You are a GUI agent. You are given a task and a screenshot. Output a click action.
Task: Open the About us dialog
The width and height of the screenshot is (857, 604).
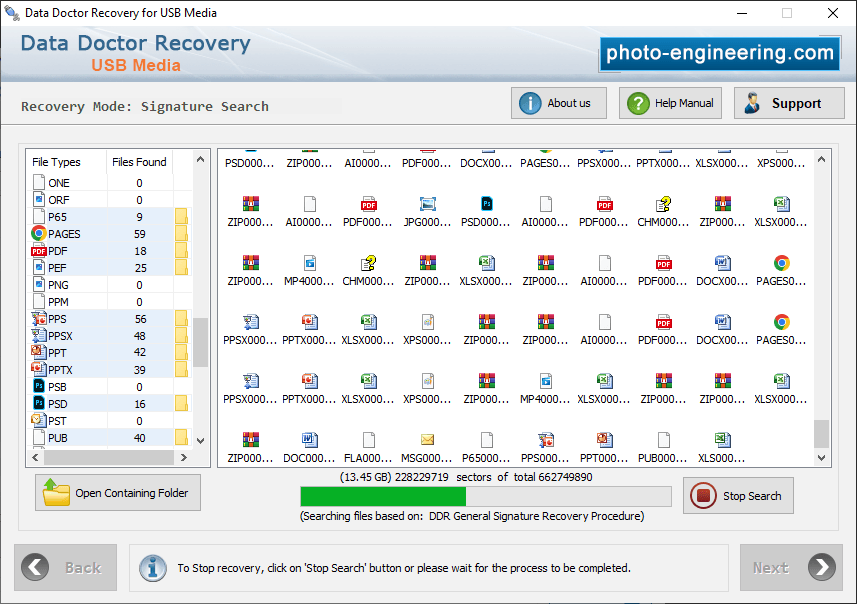tap(559, 103)
